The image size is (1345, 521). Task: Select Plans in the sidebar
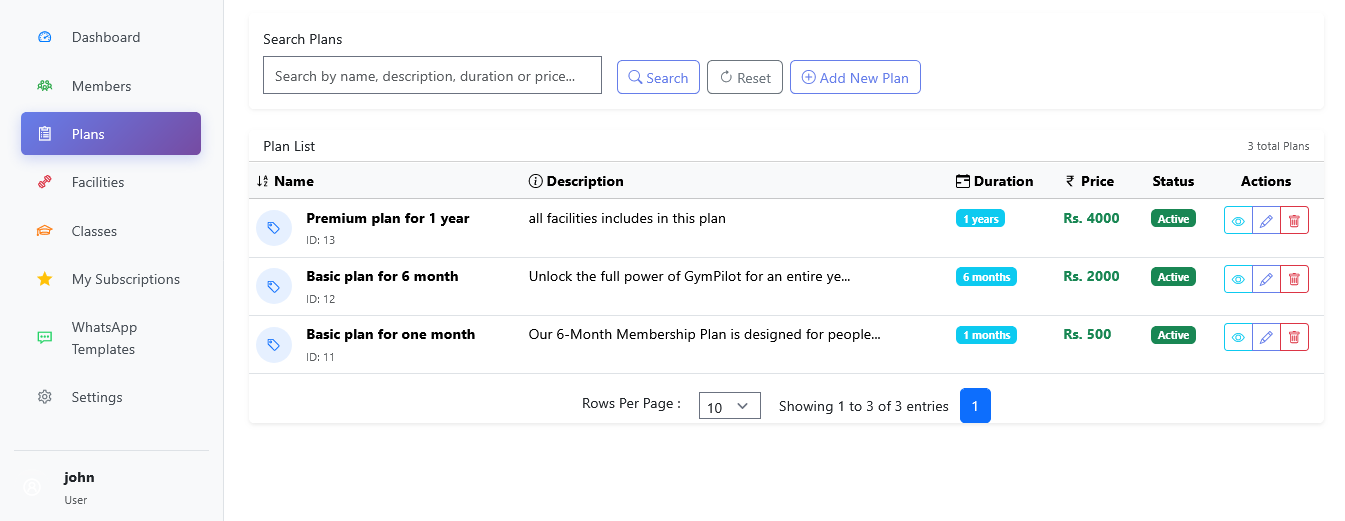pyautogui.click(x=111, y=134)
